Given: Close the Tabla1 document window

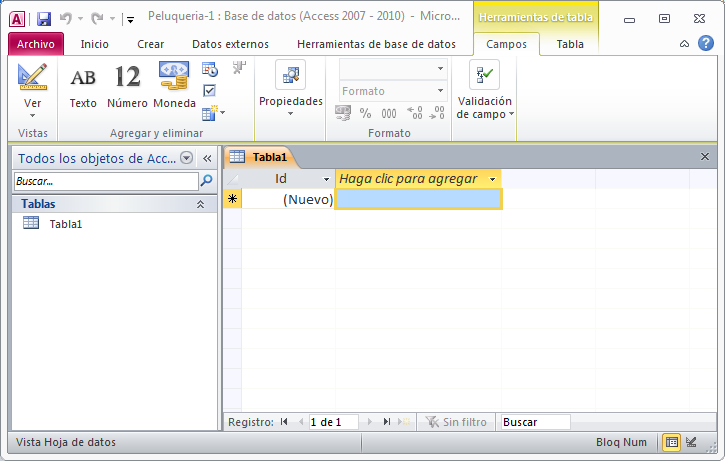Looking at the screenshot, I should (705, 157).
